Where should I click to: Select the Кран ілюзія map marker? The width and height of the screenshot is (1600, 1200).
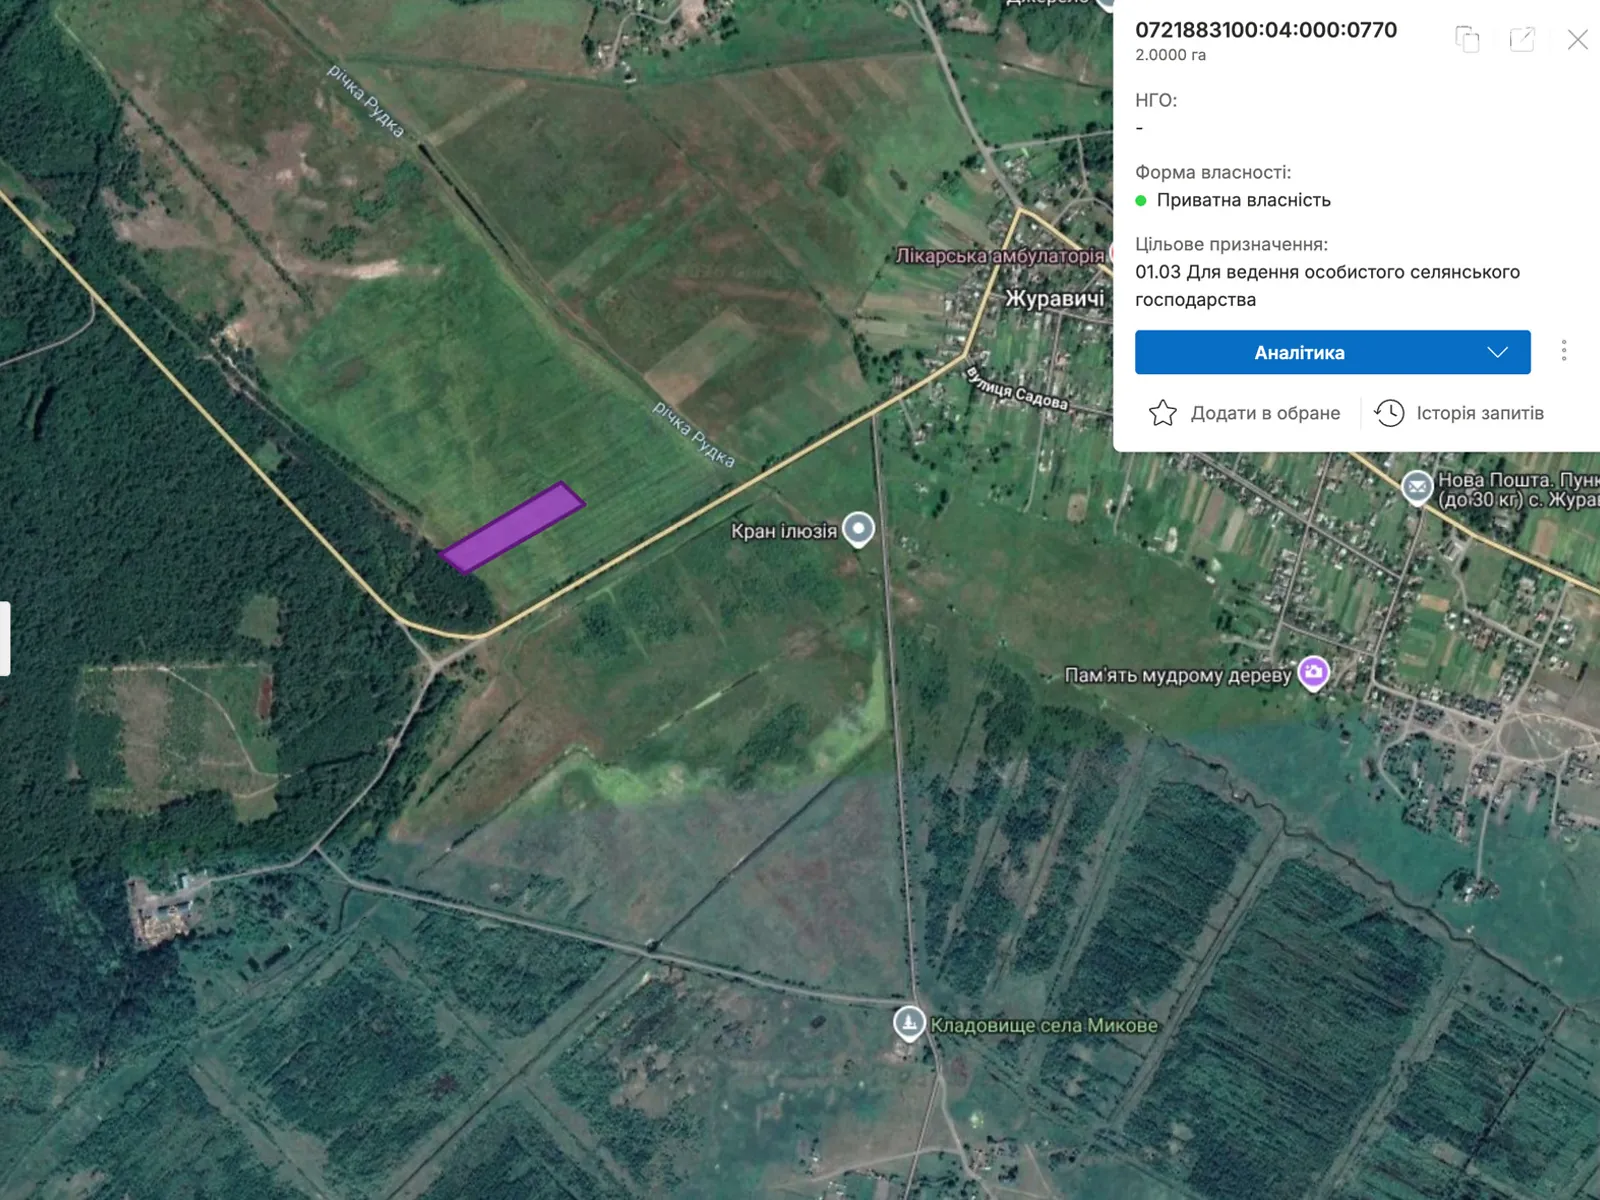[858, 528]
